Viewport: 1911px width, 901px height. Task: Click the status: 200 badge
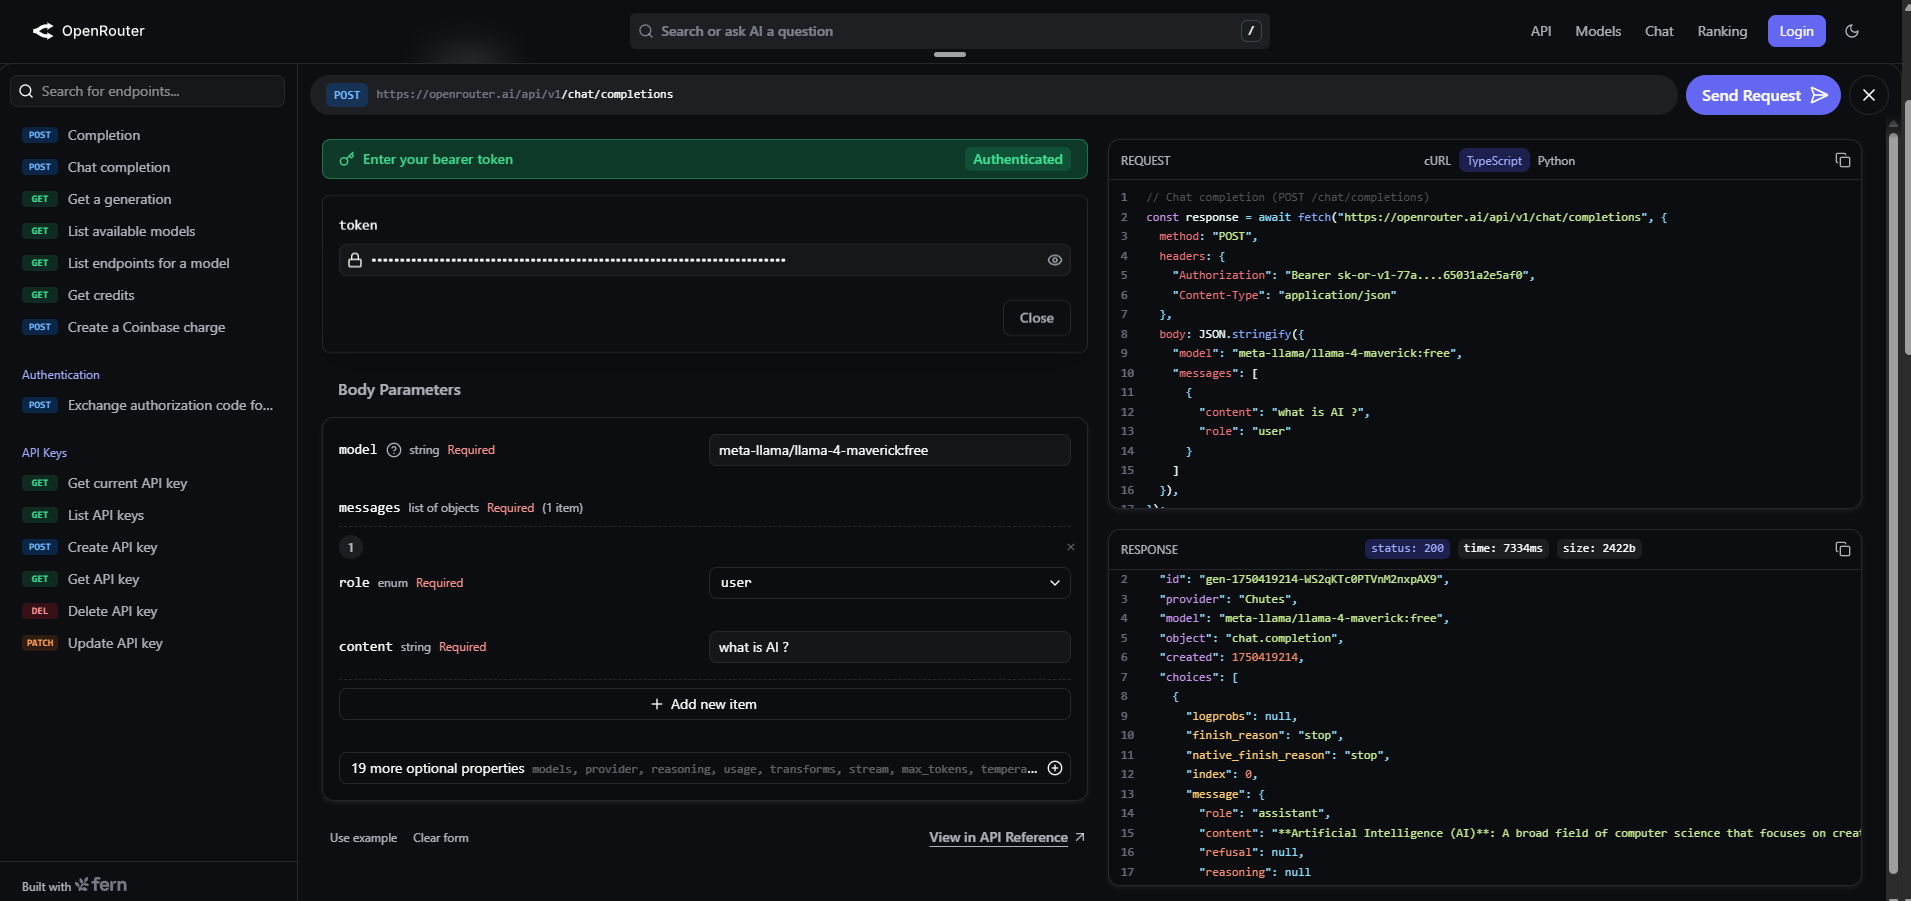coord(1407,548)
